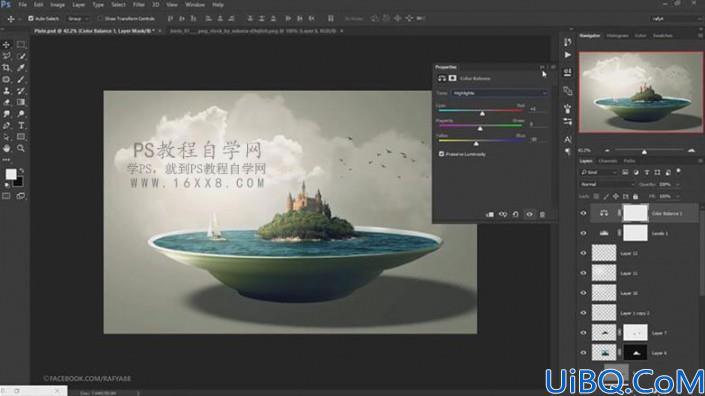The height and width of the screenshot is (396, 705).
Task: Click Navigator zoom in button
Action: pos(691,151)
